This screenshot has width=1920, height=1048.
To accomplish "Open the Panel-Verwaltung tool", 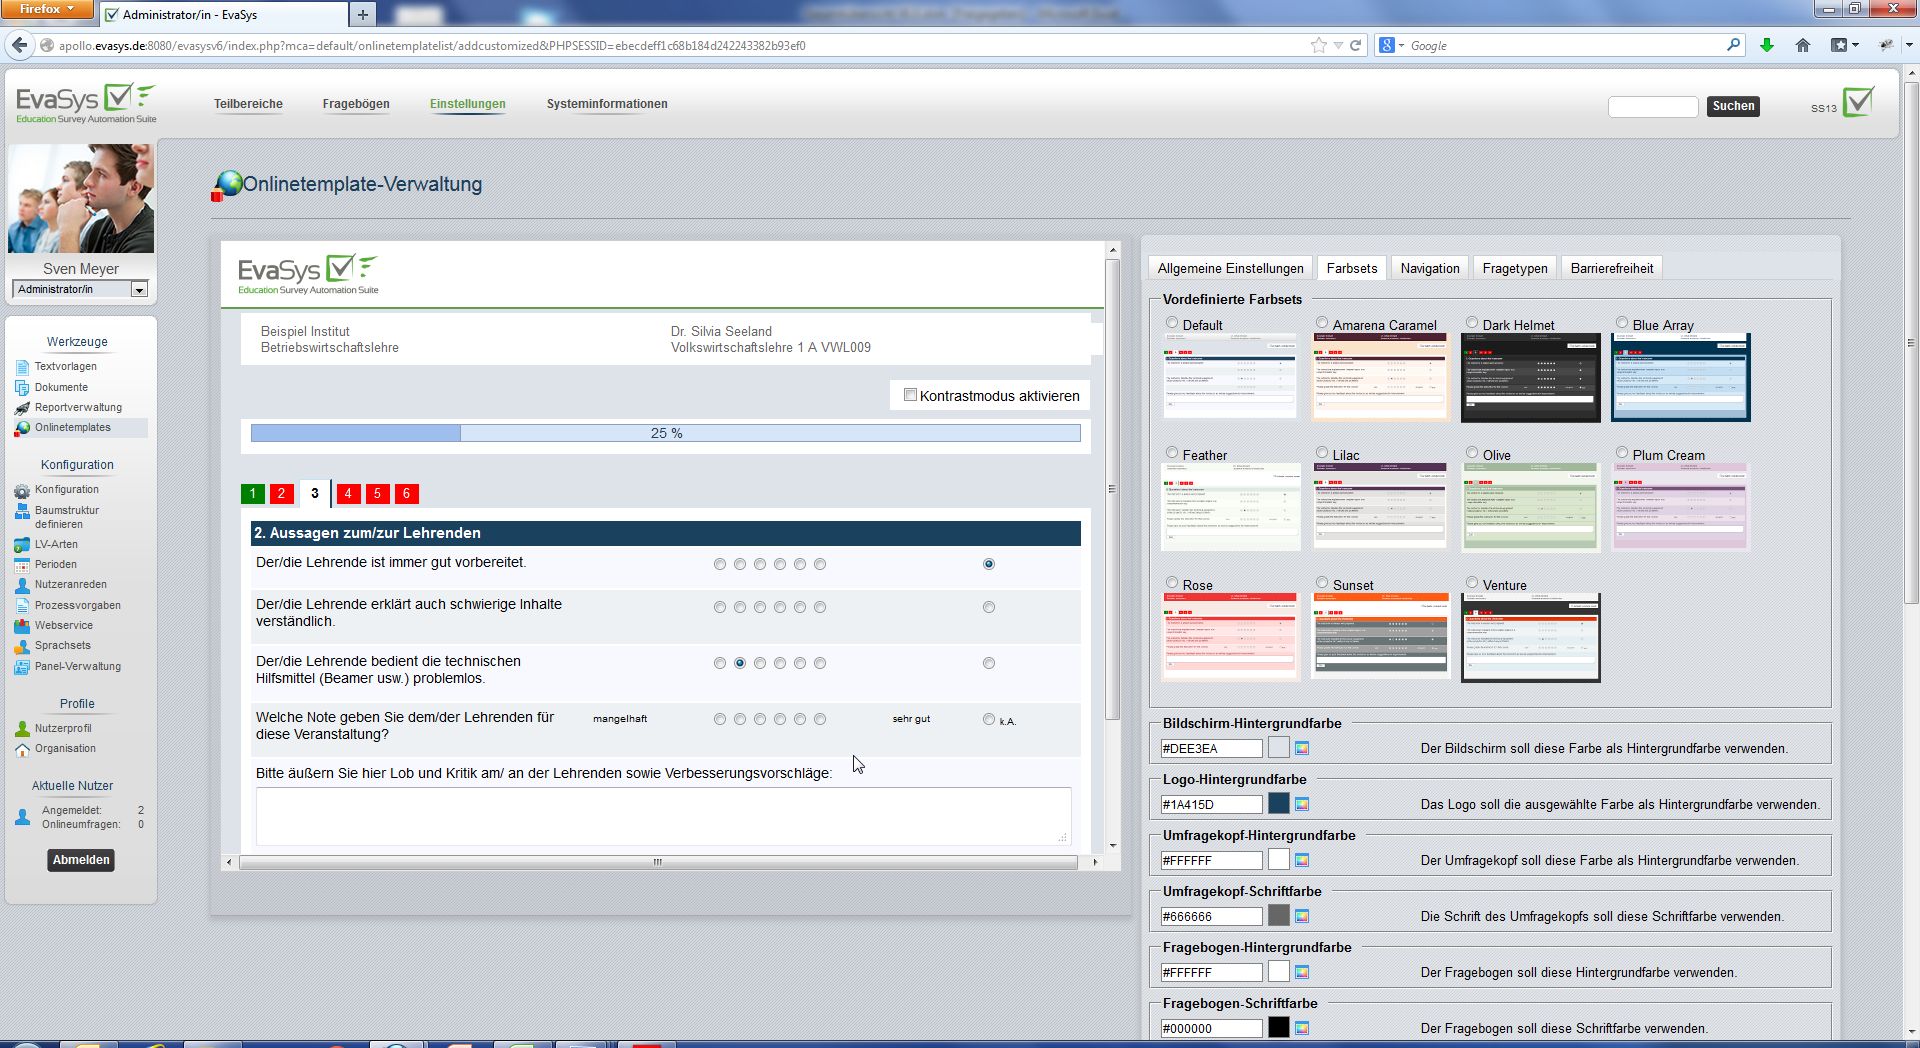I will 77,666.
